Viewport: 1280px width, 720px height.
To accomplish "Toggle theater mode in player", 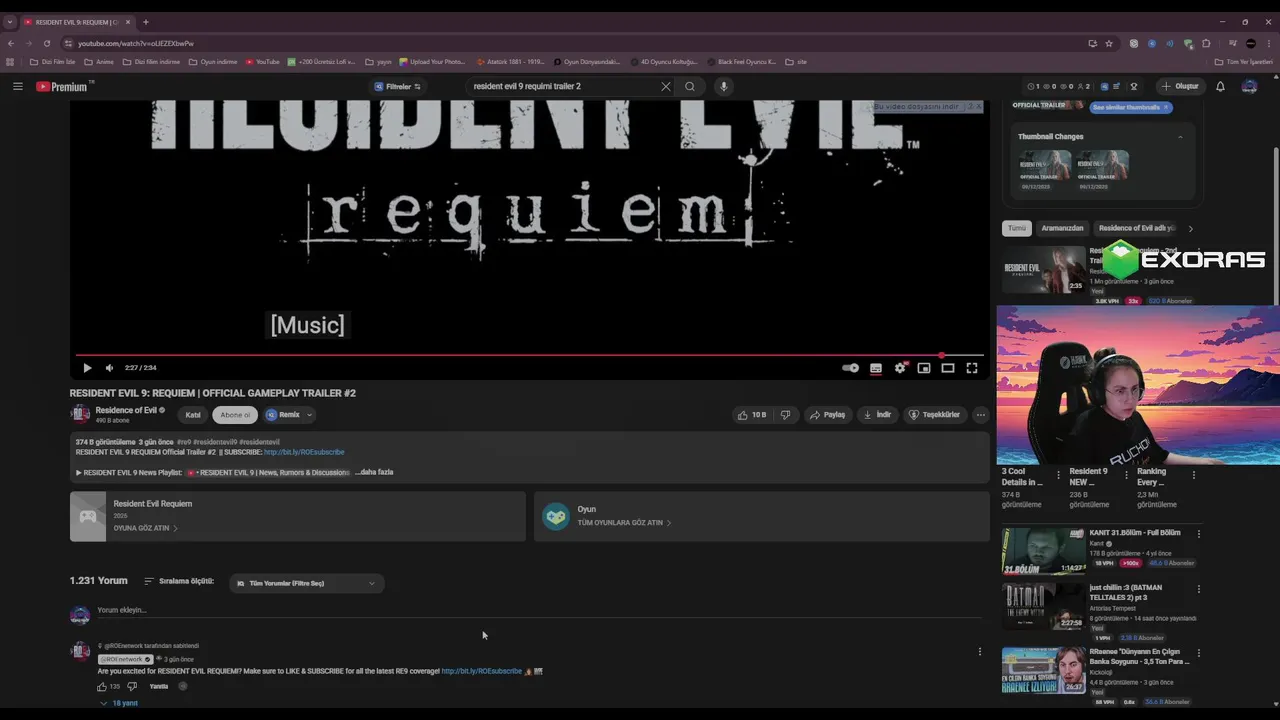I will pyautogui.click(x=948, y=368).
